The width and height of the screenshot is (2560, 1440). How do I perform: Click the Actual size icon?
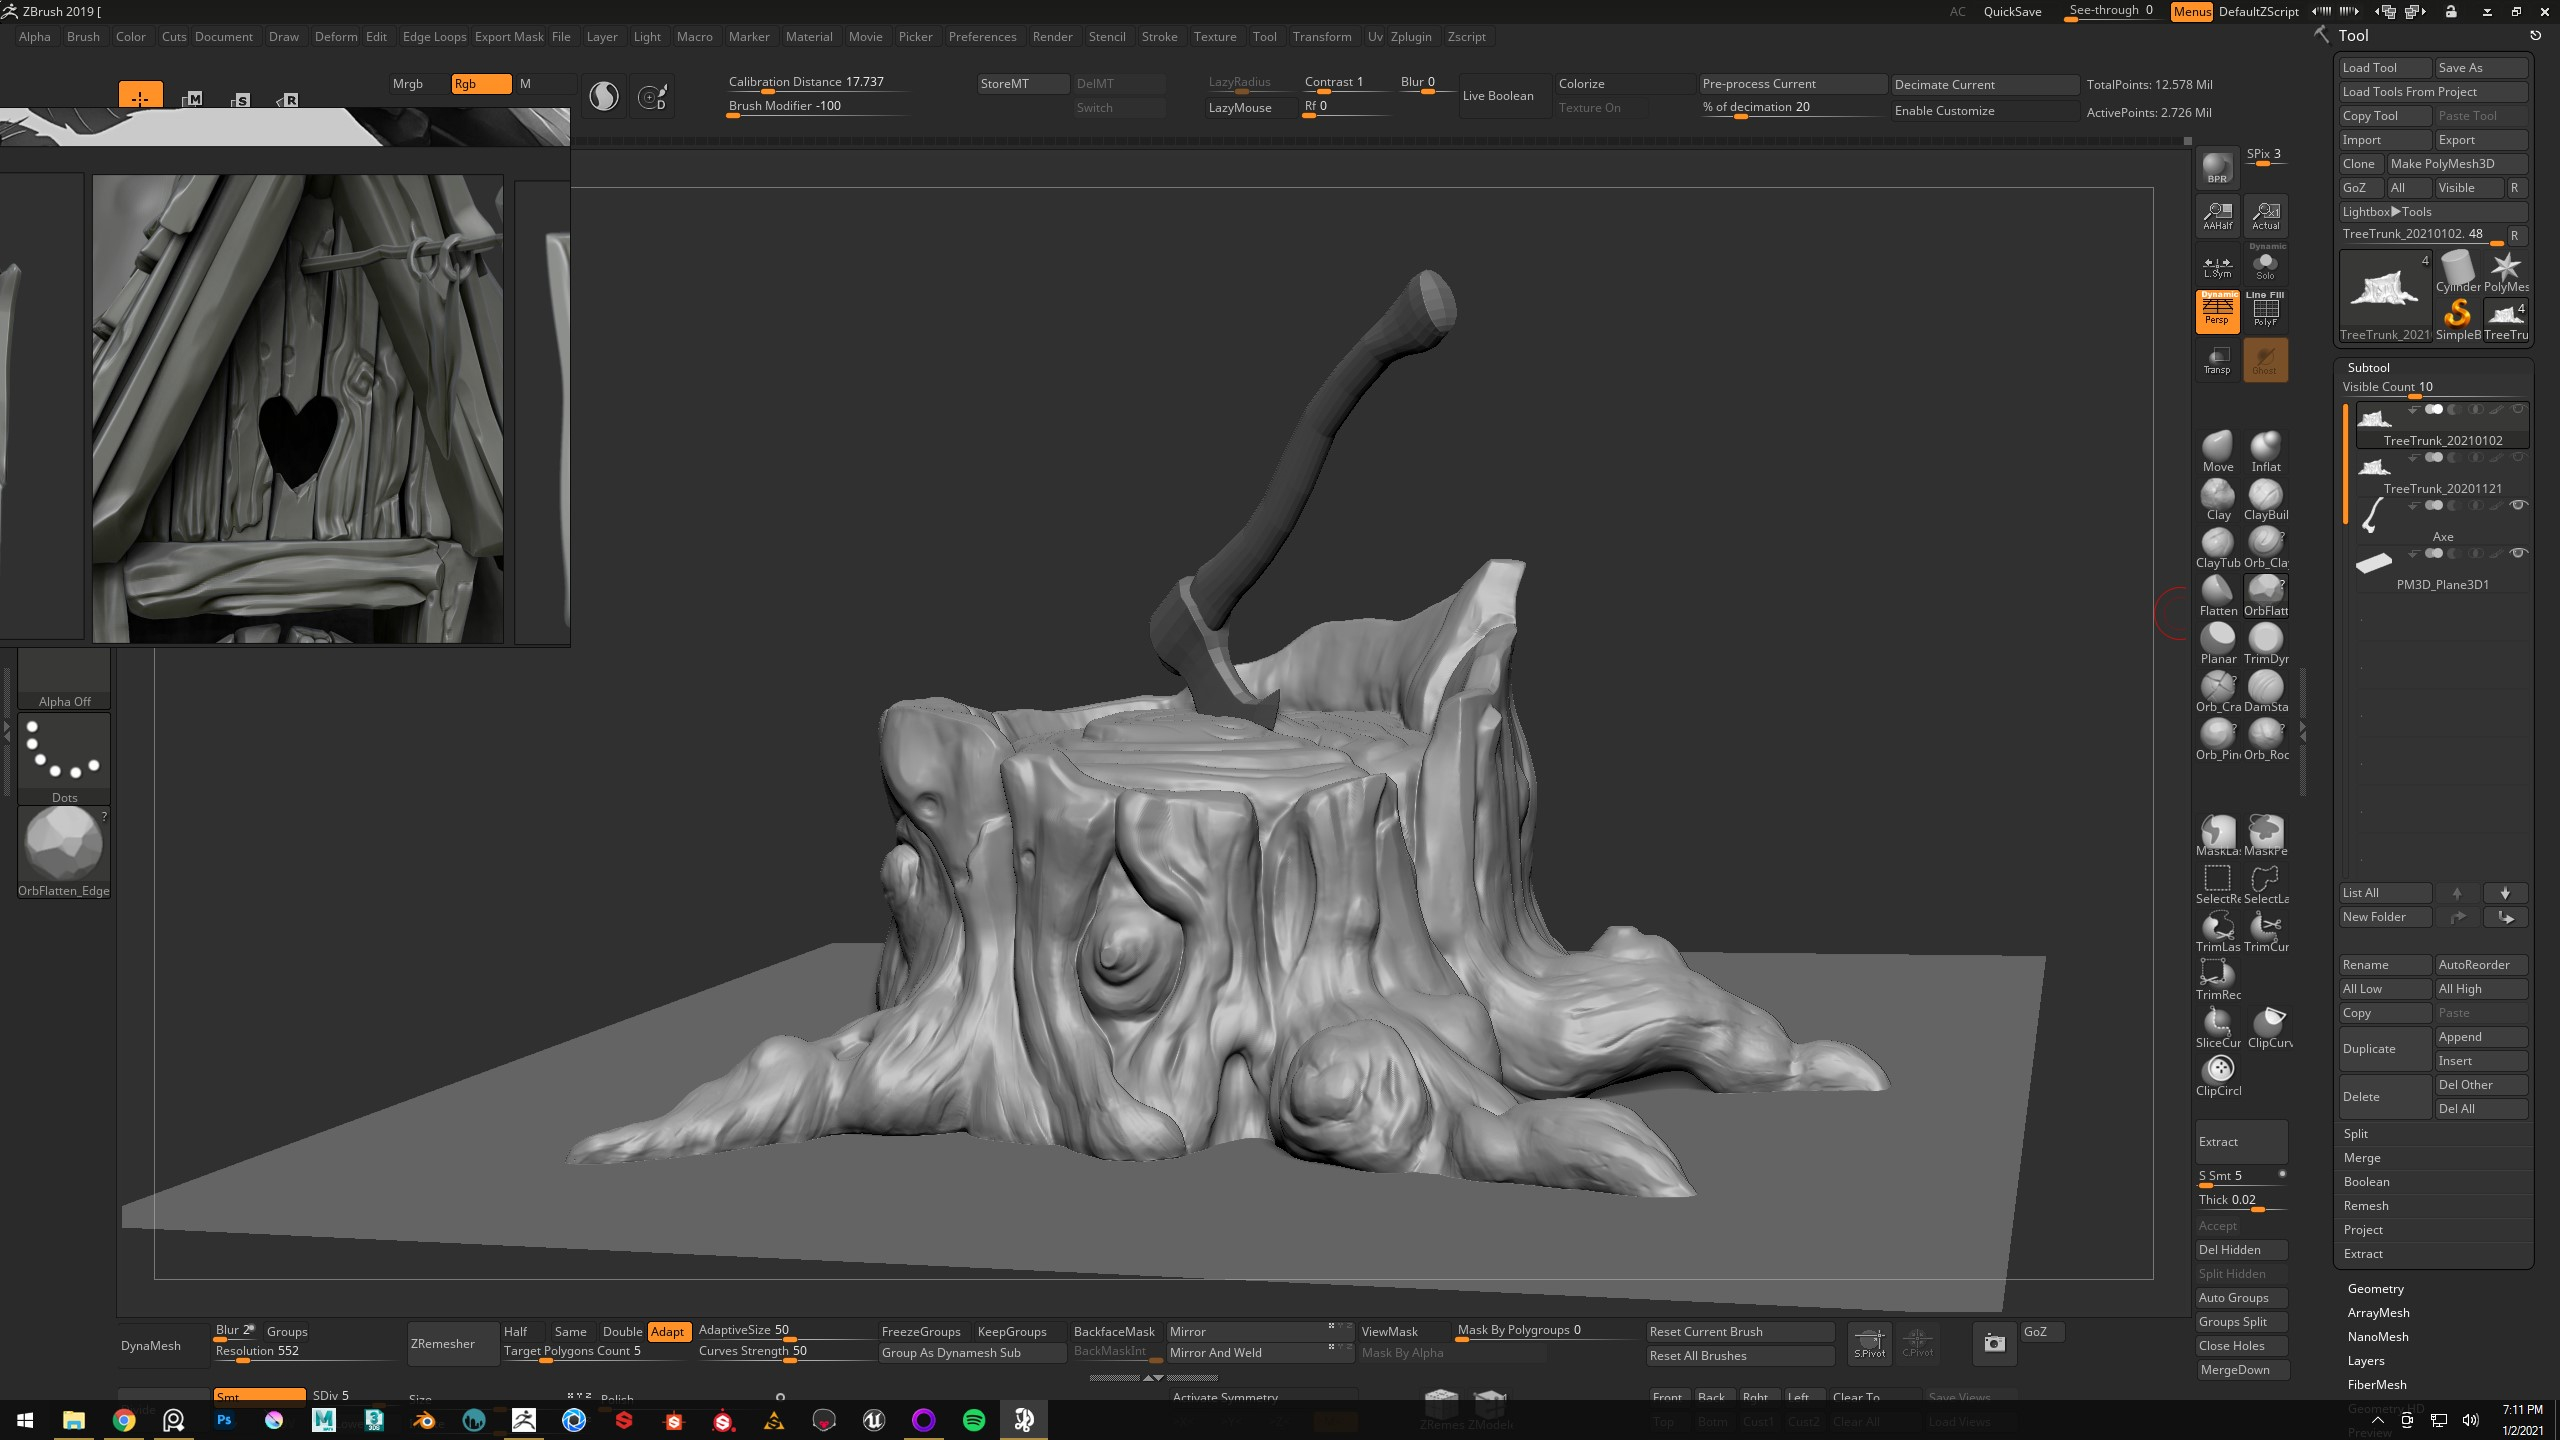click(2265, 216)
